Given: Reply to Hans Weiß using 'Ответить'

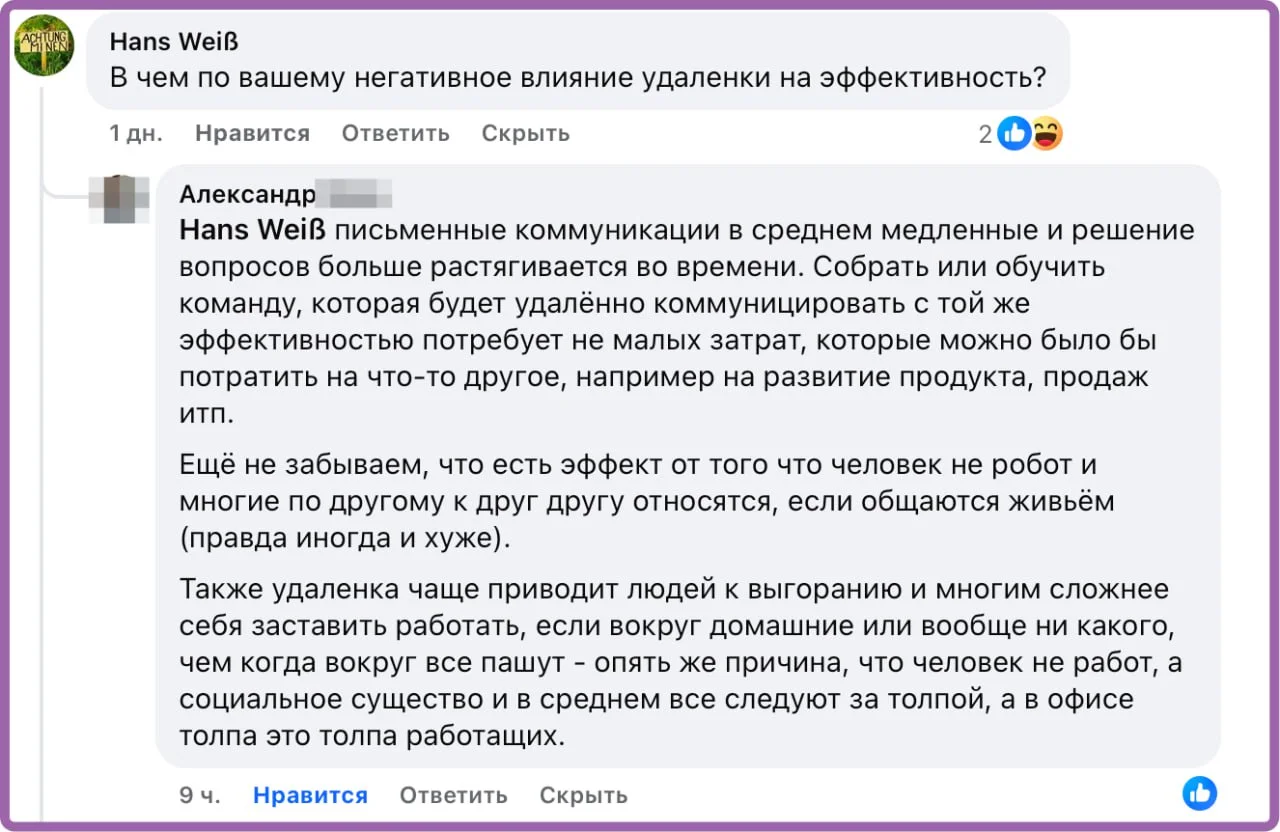Looking at the screenshot, I should (x=395, y=133).
